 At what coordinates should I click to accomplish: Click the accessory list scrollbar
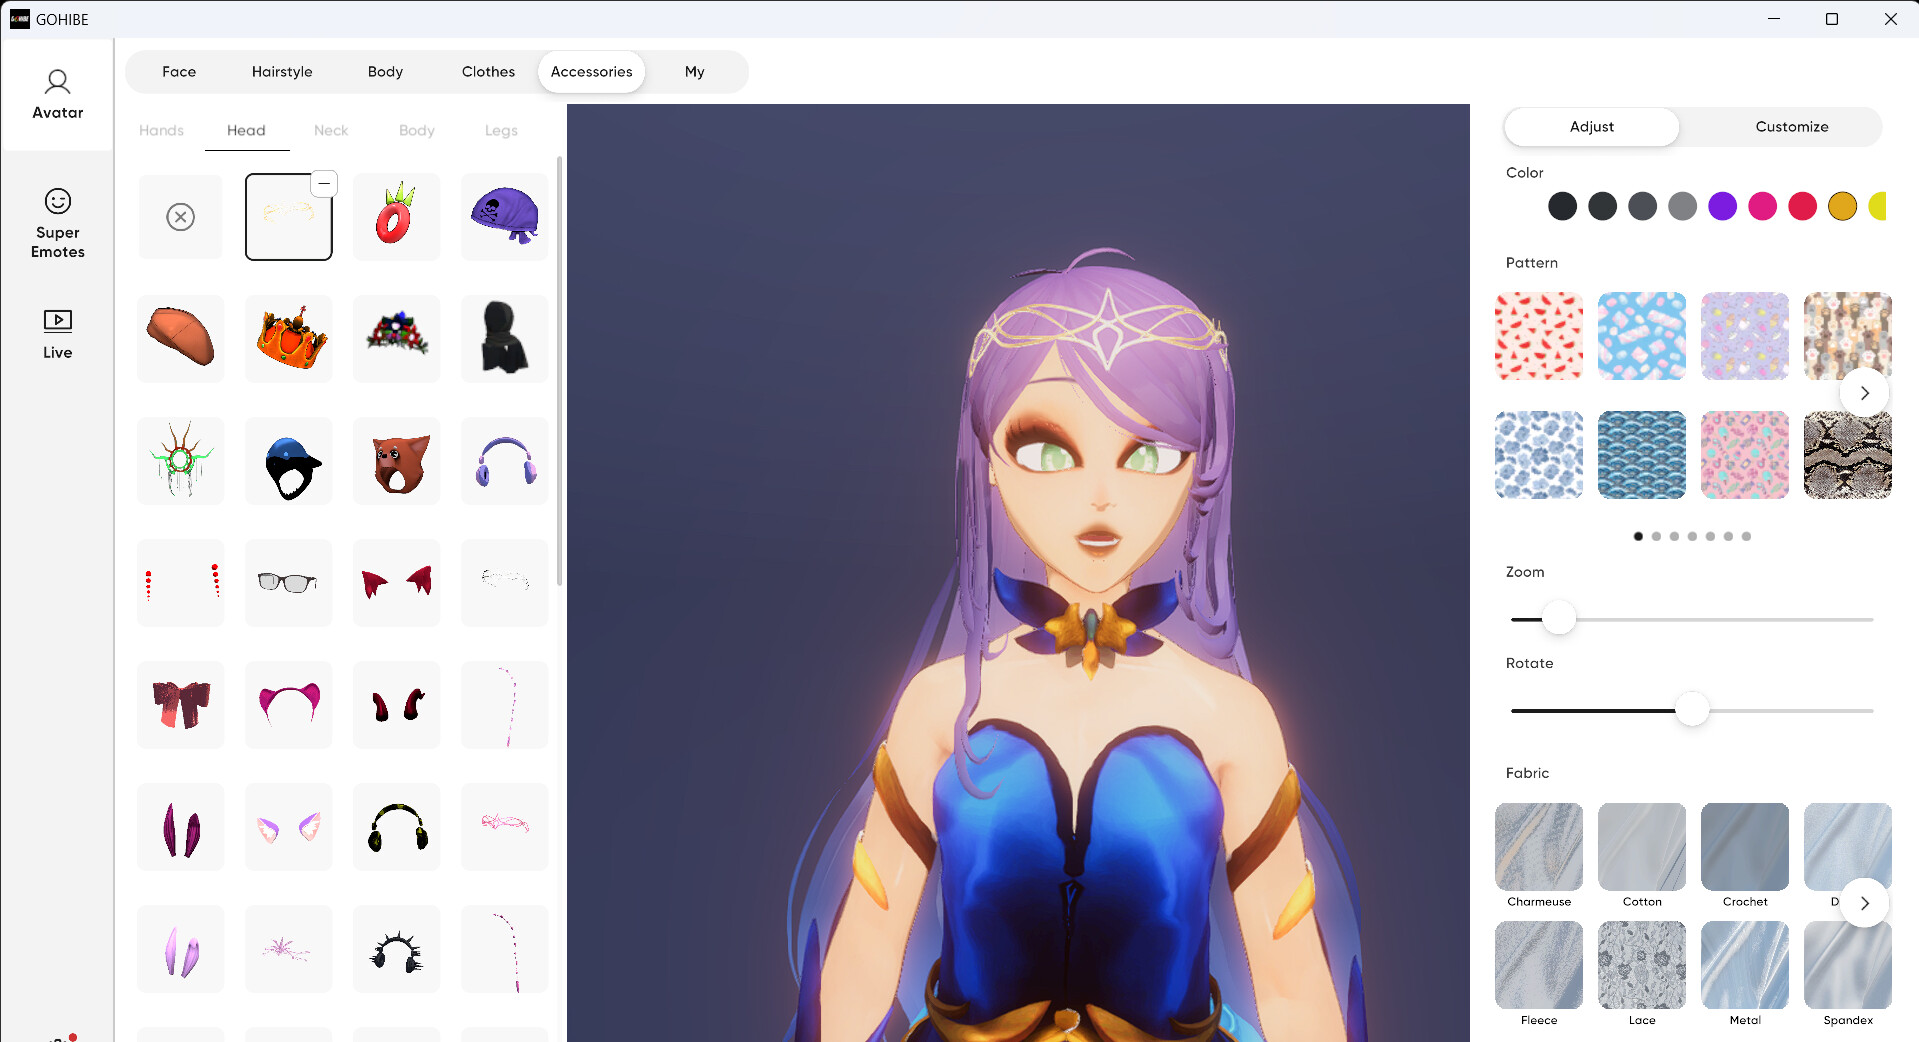559,370
